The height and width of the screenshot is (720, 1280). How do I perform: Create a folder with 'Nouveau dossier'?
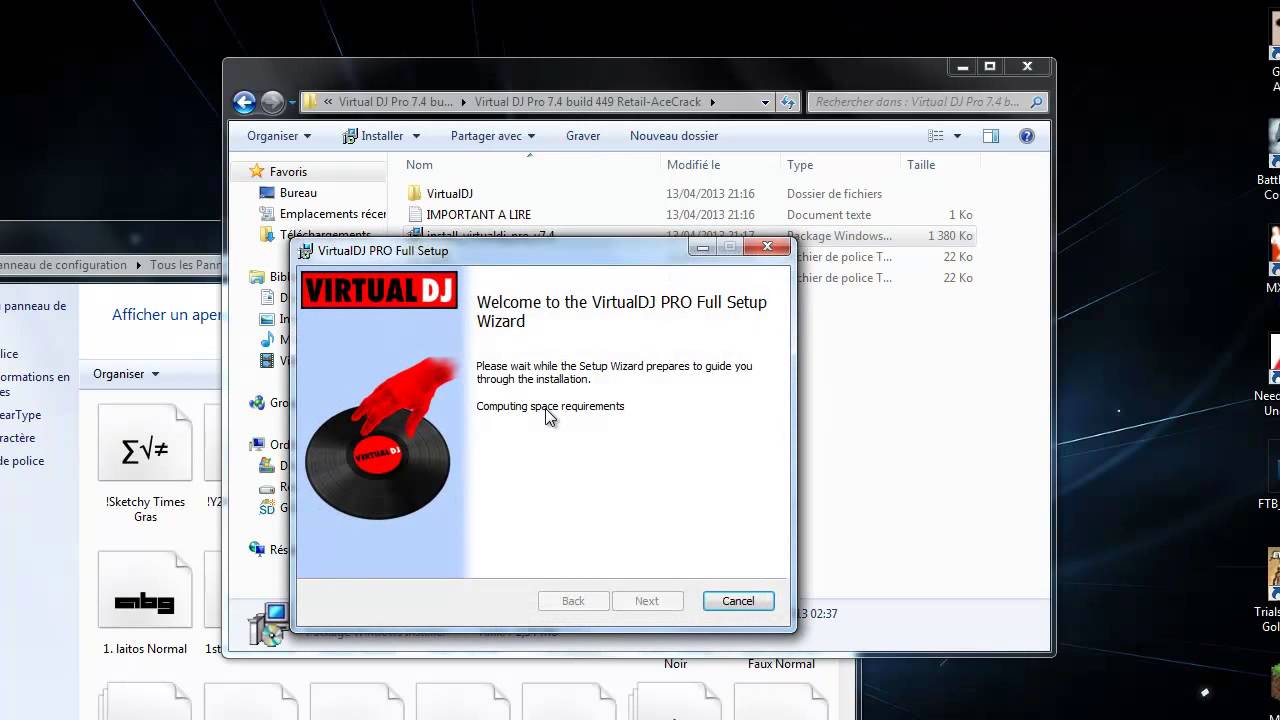coord(674,136)
